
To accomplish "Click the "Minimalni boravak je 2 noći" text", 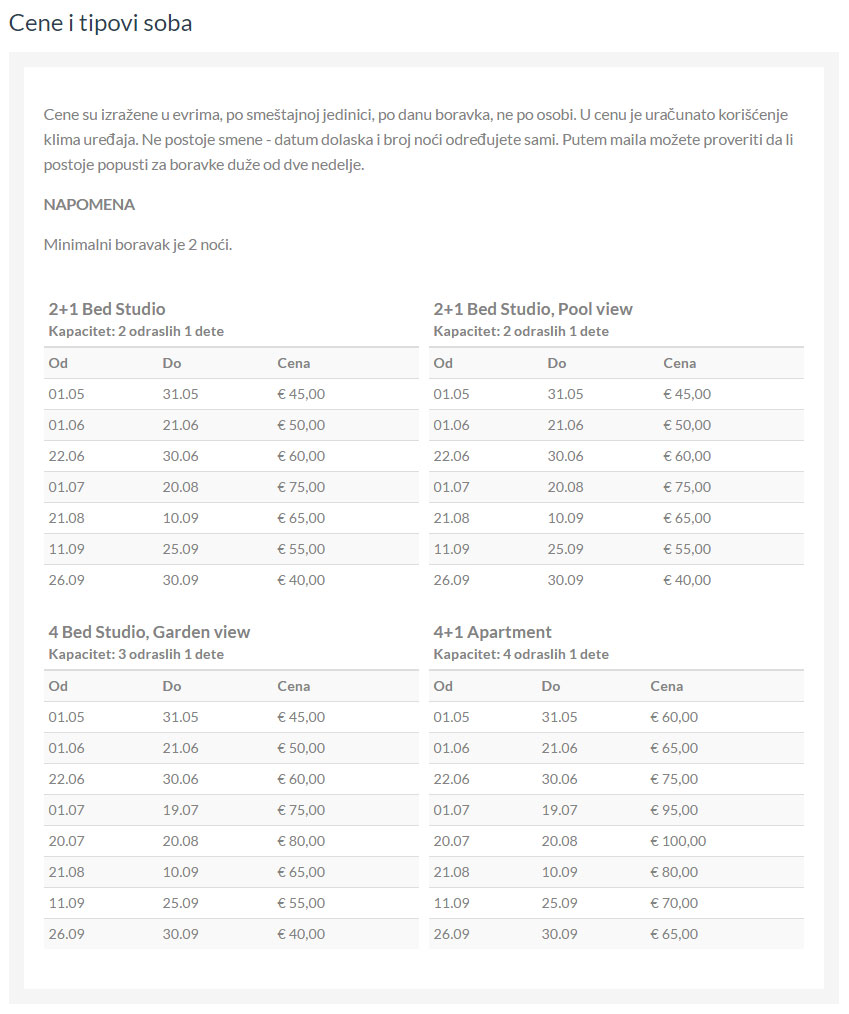I will [138, 245].
